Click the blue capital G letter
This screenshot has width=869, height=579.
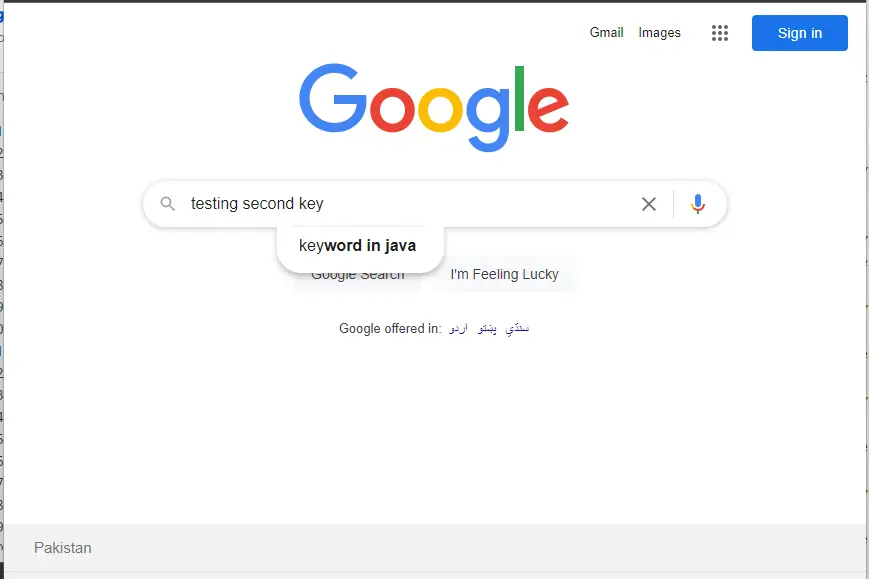click(333, 98)
